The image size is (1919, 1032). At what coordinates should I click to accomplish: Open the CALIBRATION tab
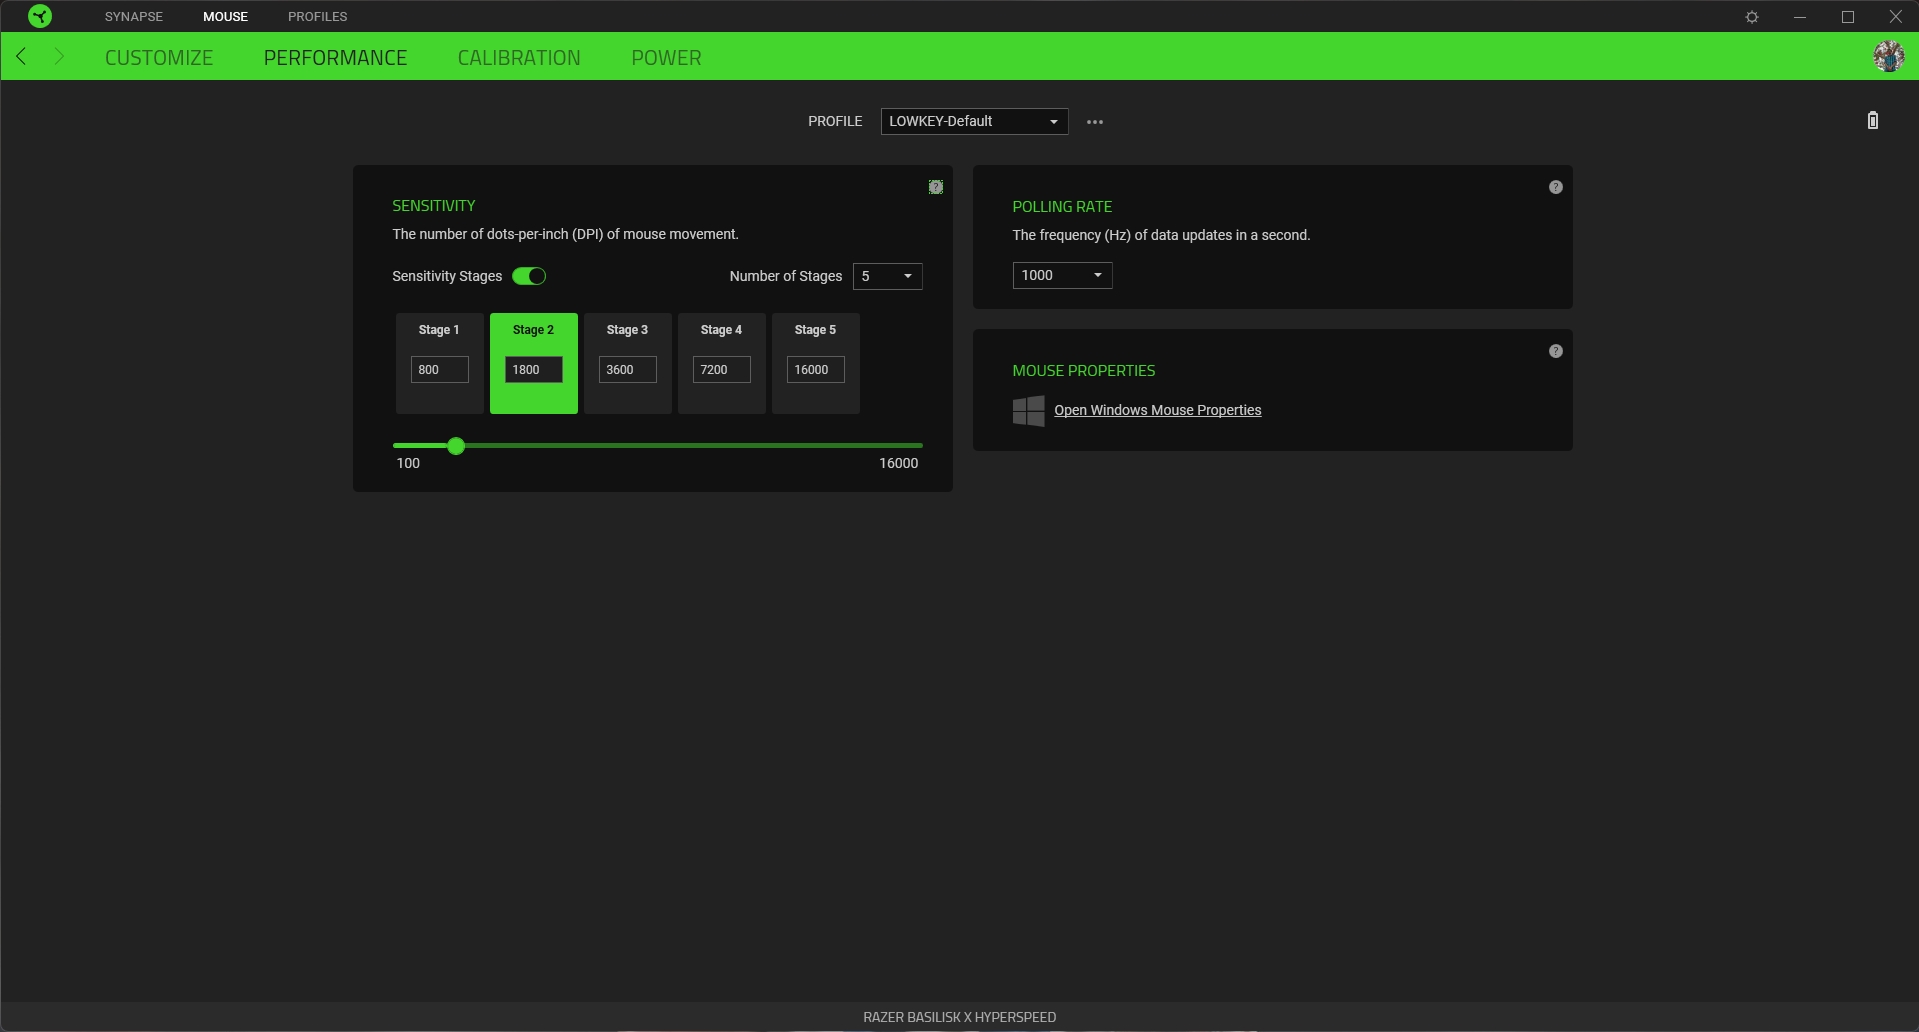(x=519, y=57)
